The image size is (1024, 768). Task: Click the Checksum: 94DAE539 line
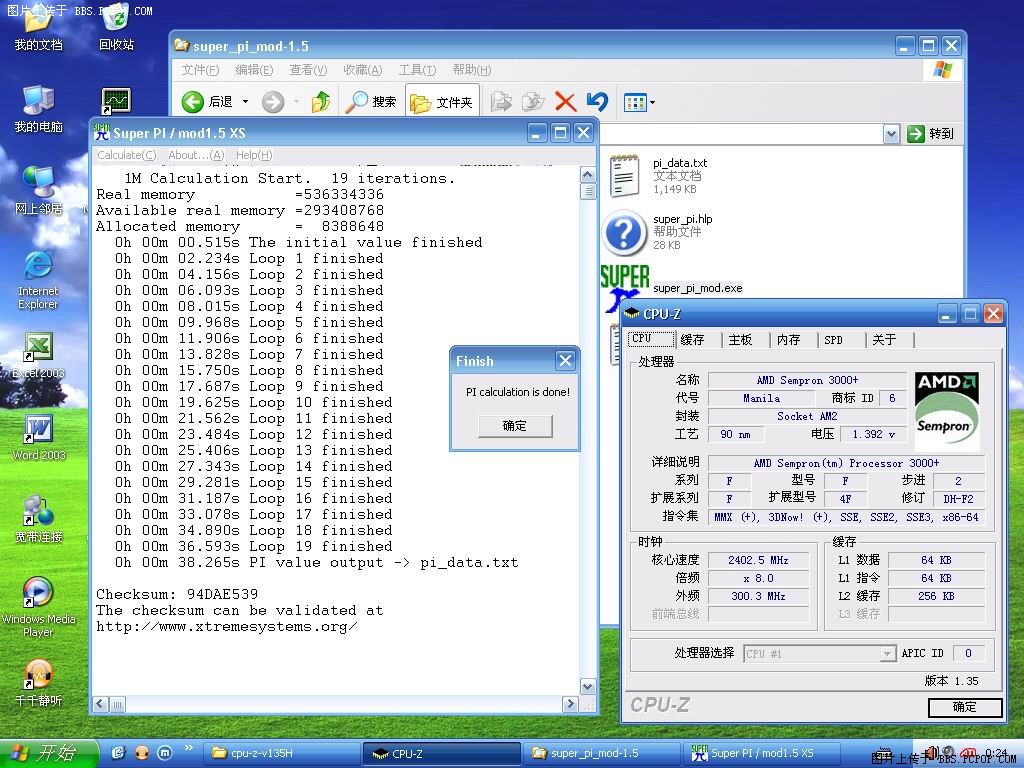176,594
